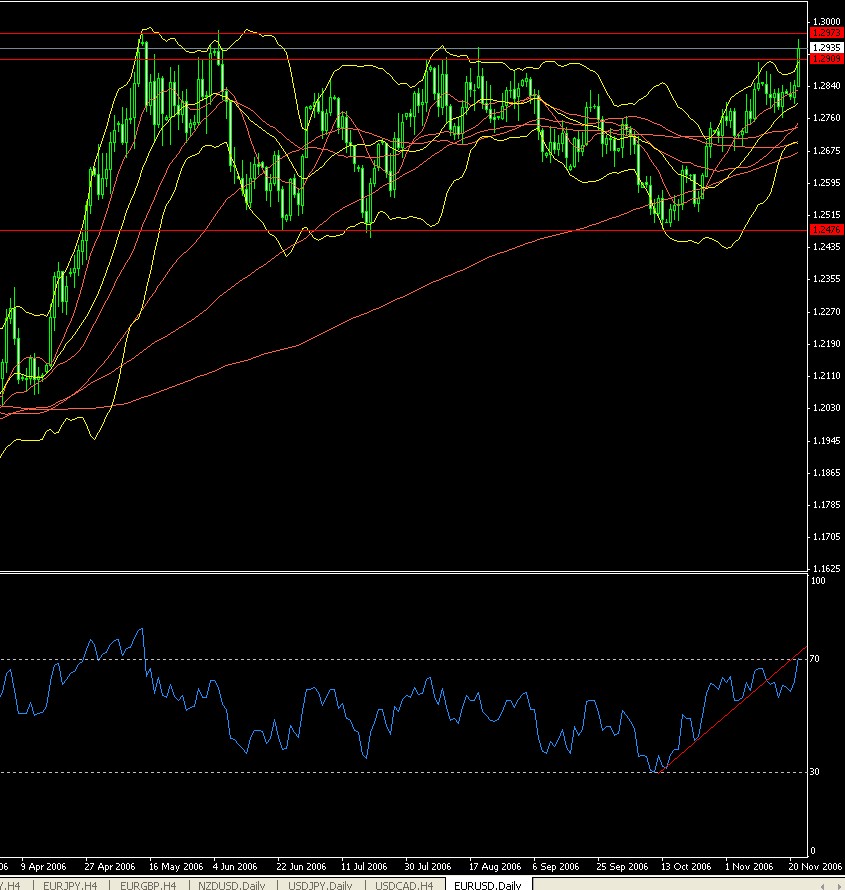Select the USDCAD.H4 chart tab
This screenshot has height=890, width=845.
[404, 885]
